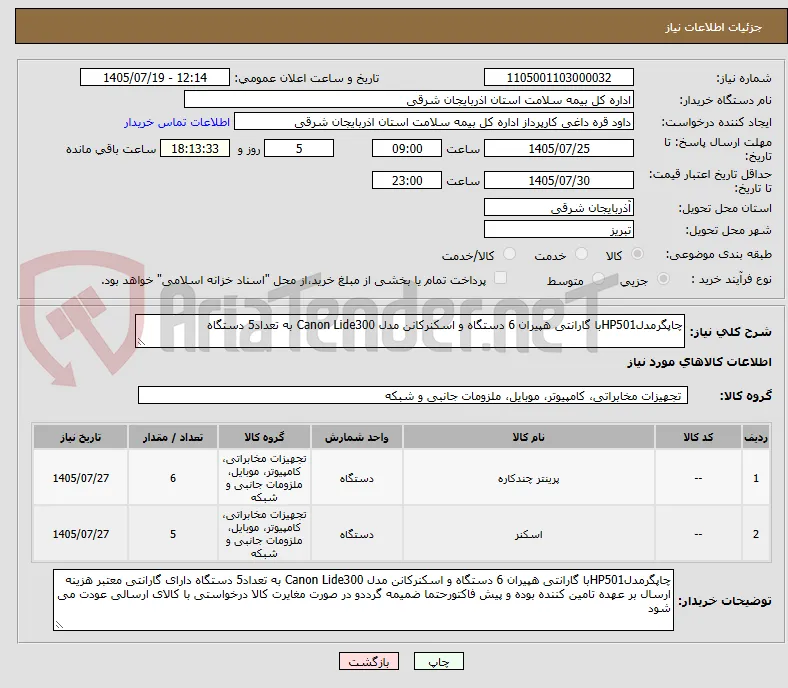The image size is (788, 688).
Task: Click the نام کالا column header
Action: 528,437
